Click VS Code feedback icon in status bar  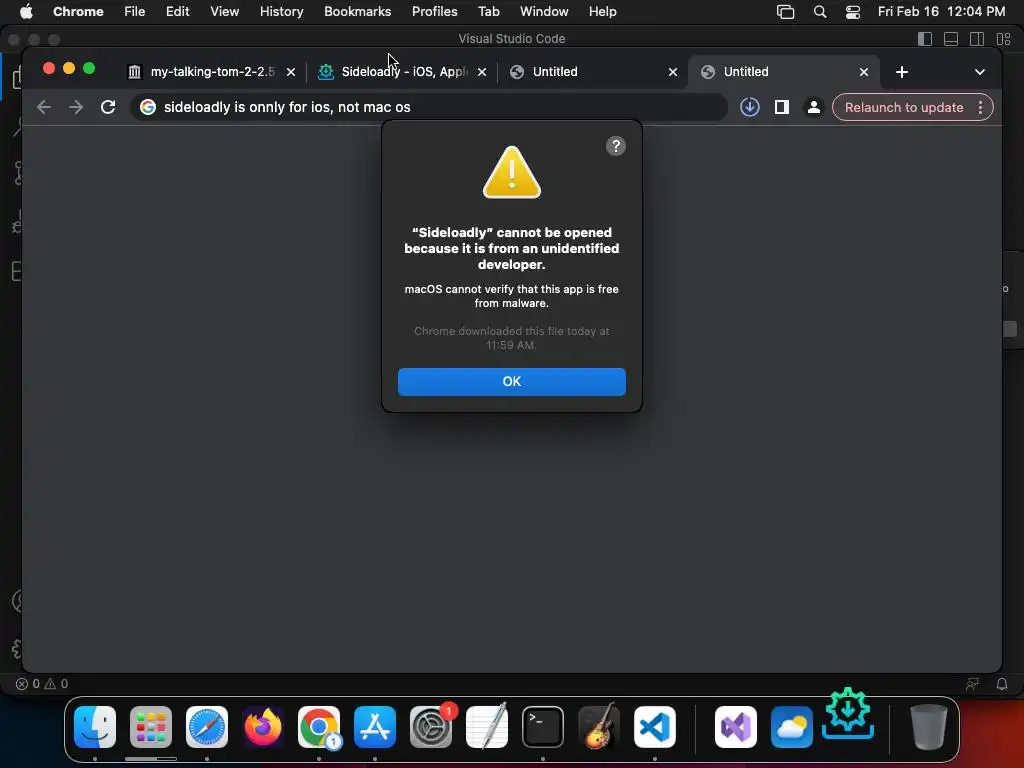point(972,684)
